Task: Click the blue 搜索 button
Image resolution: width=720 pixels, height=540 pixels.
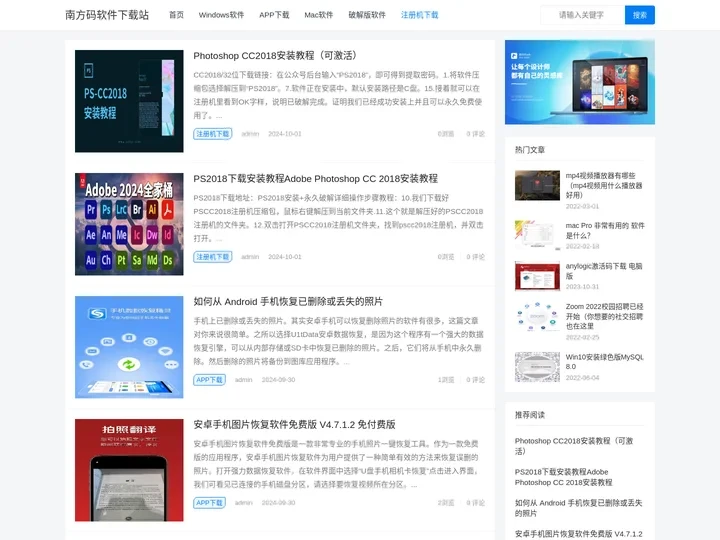Action: pos(640,15)
